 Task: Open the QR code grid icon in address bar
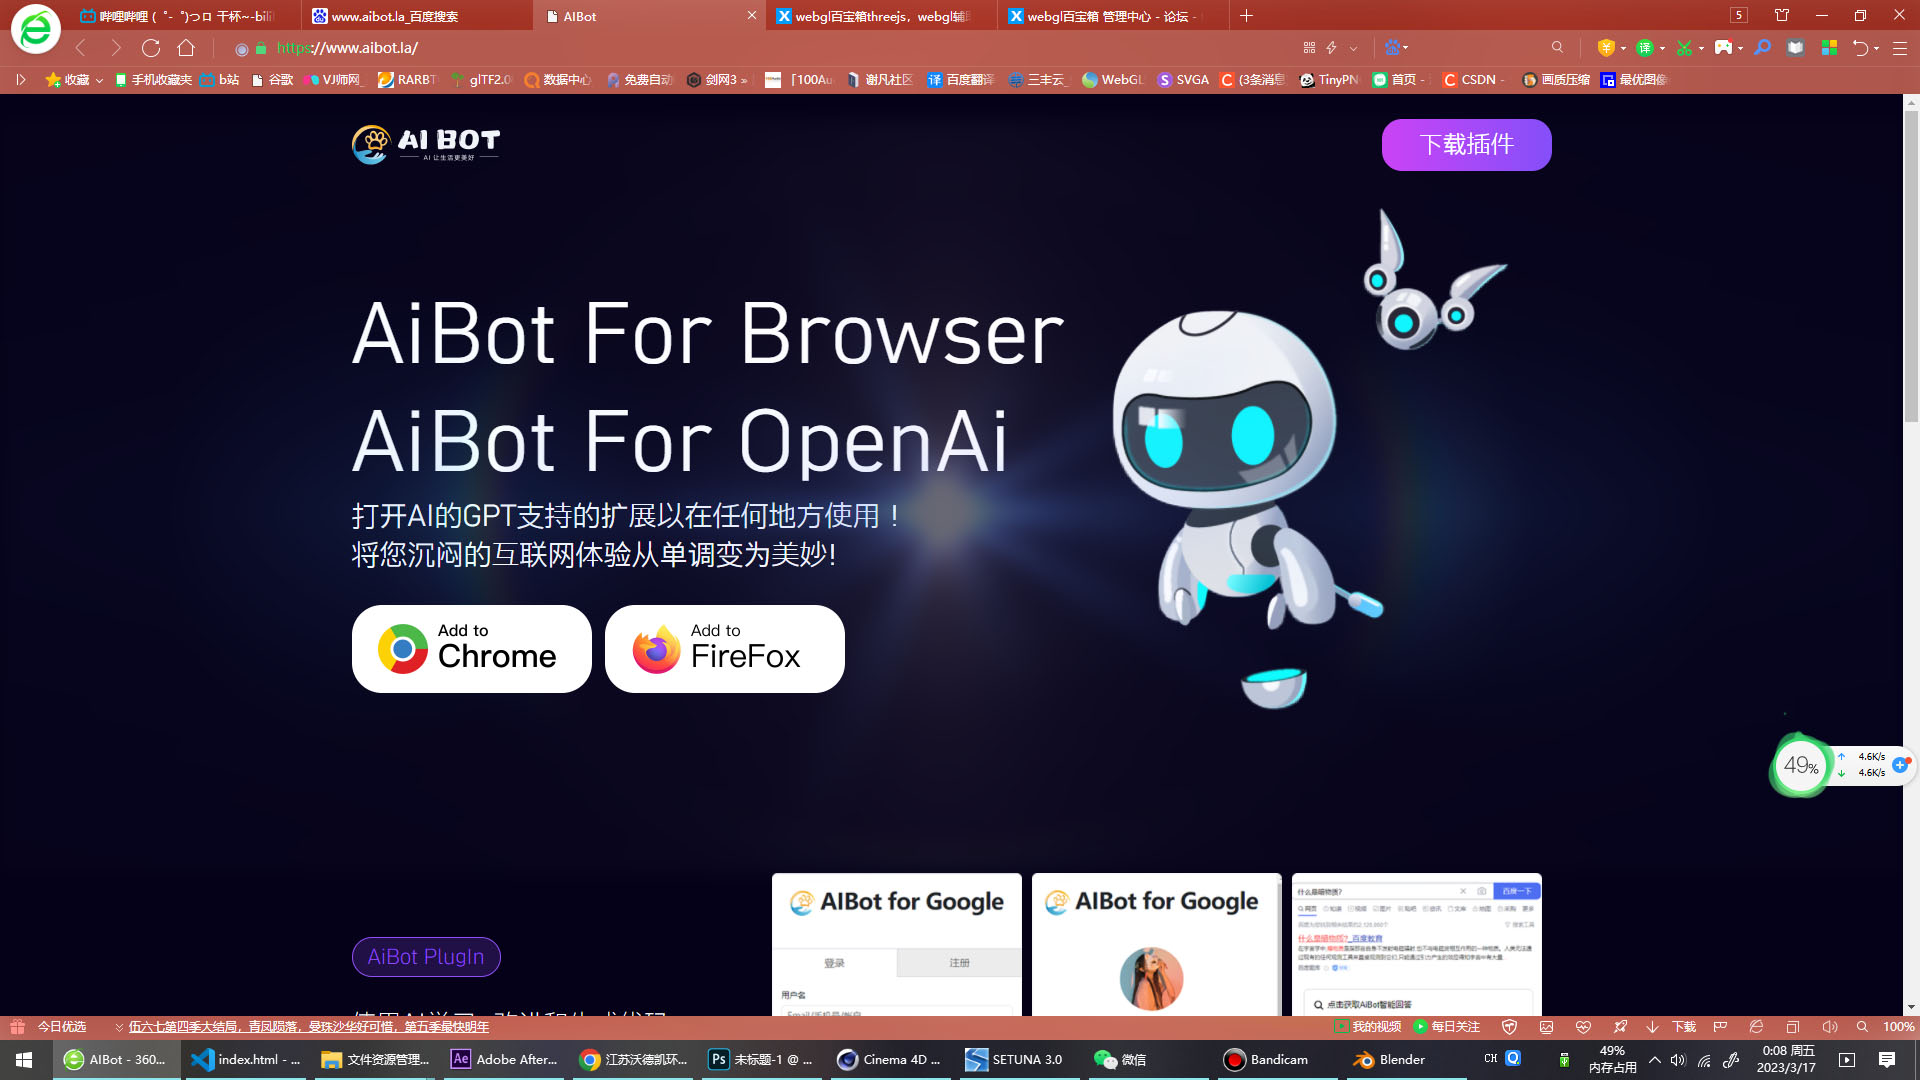pos(1309,47)
